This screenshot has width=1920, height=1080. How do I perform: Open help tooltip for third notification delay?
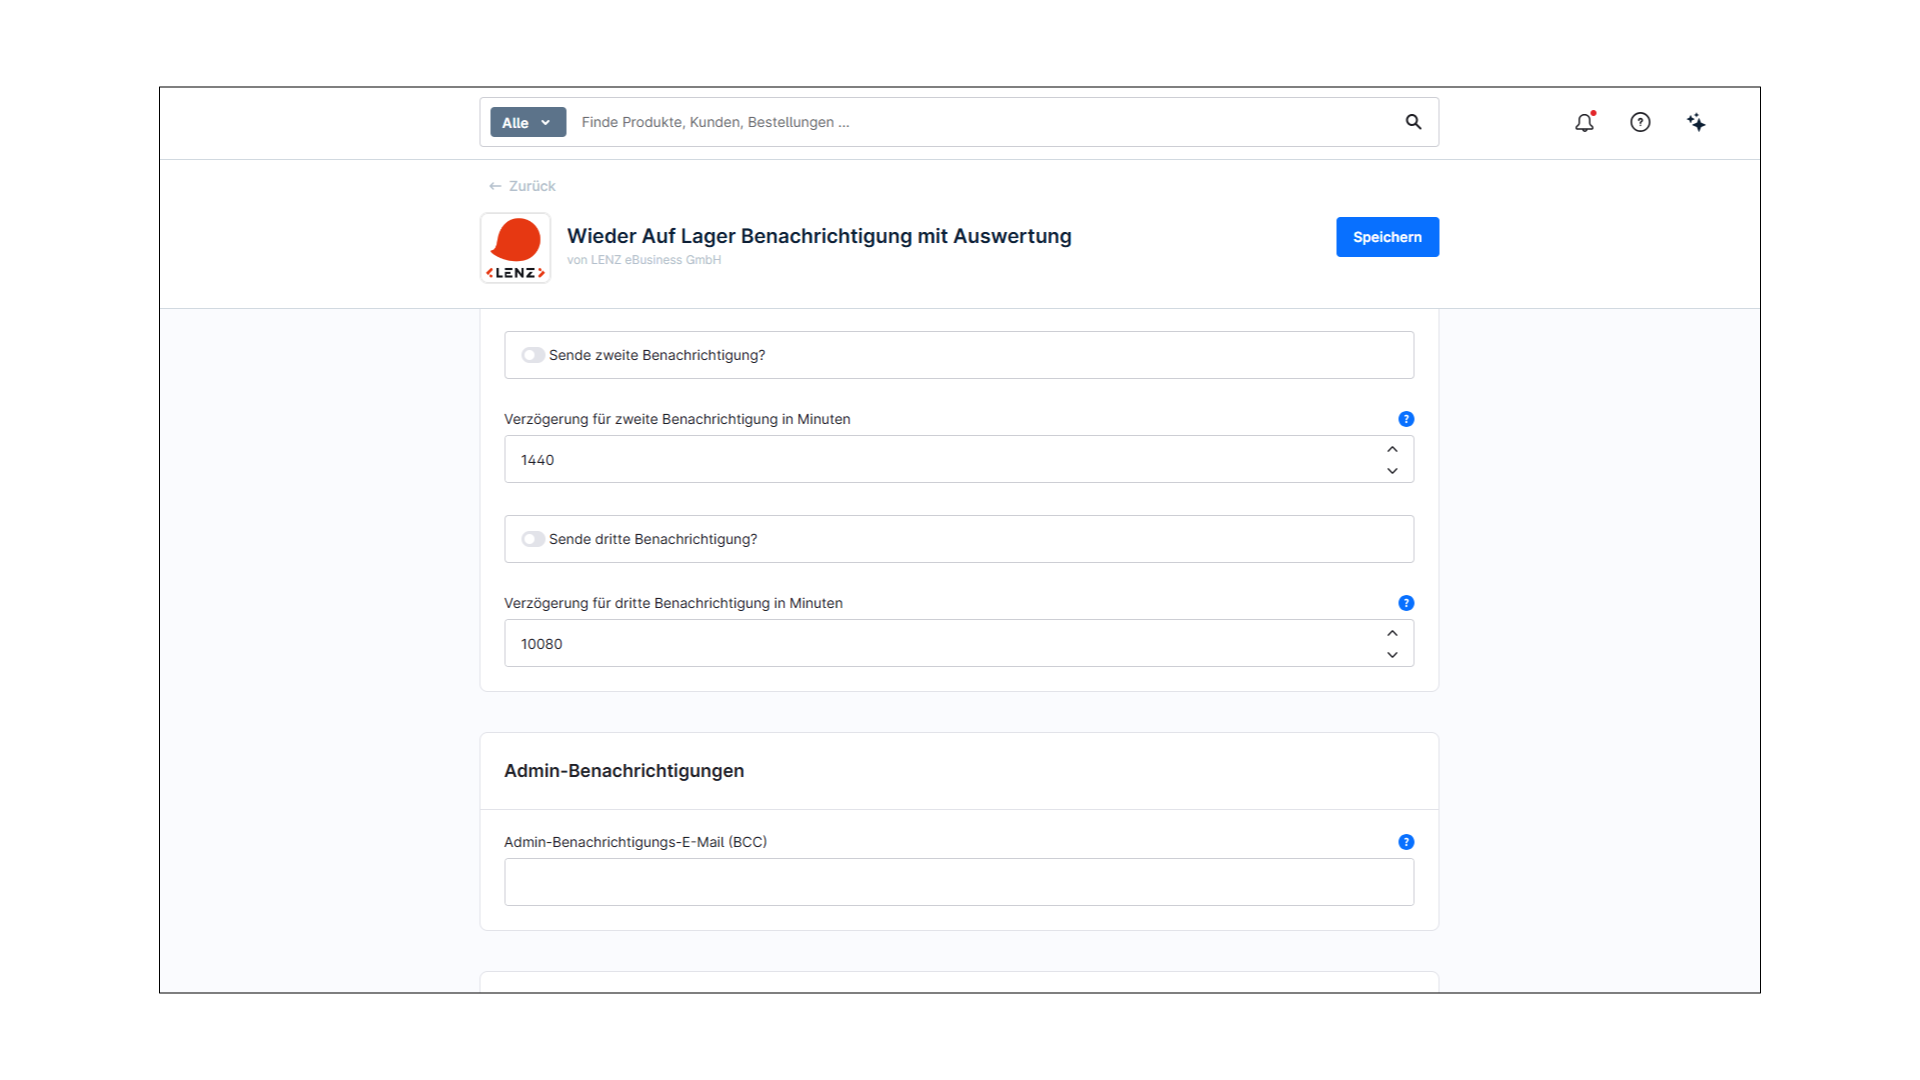pos(1406,603)
